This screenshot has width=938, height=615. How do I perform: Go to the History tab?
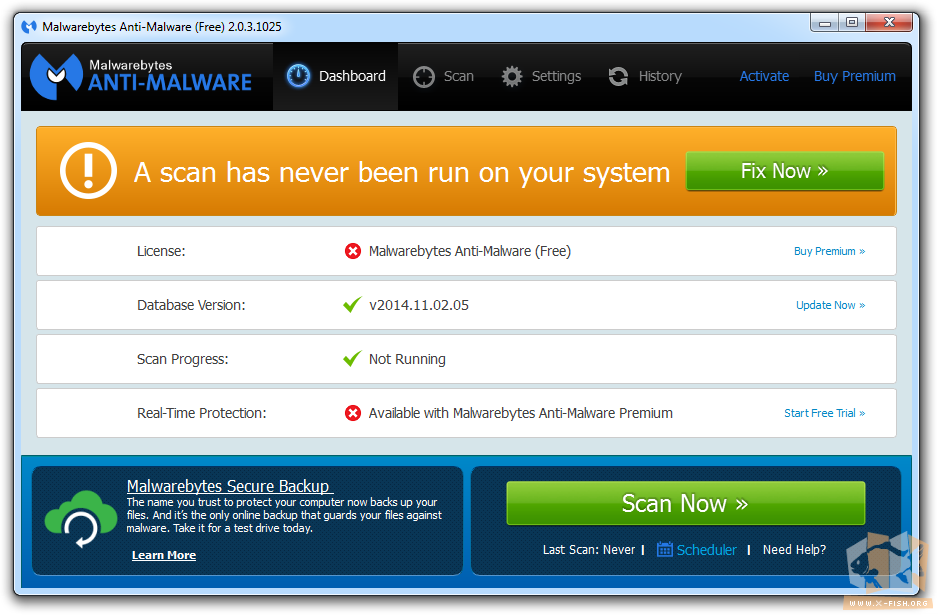coord(645,76)
